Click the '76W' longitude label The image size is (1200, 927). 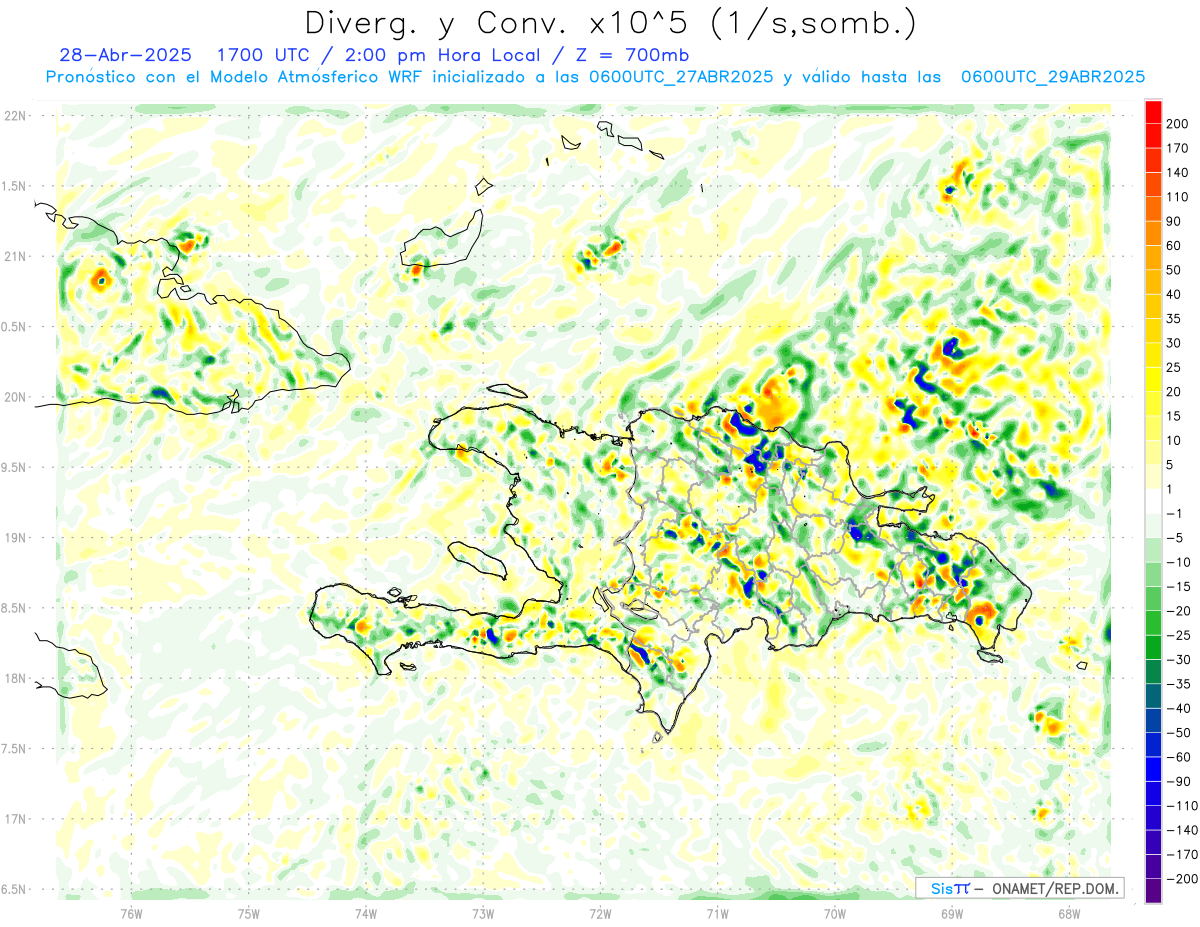pyautogui.click(x=131, y=912)
